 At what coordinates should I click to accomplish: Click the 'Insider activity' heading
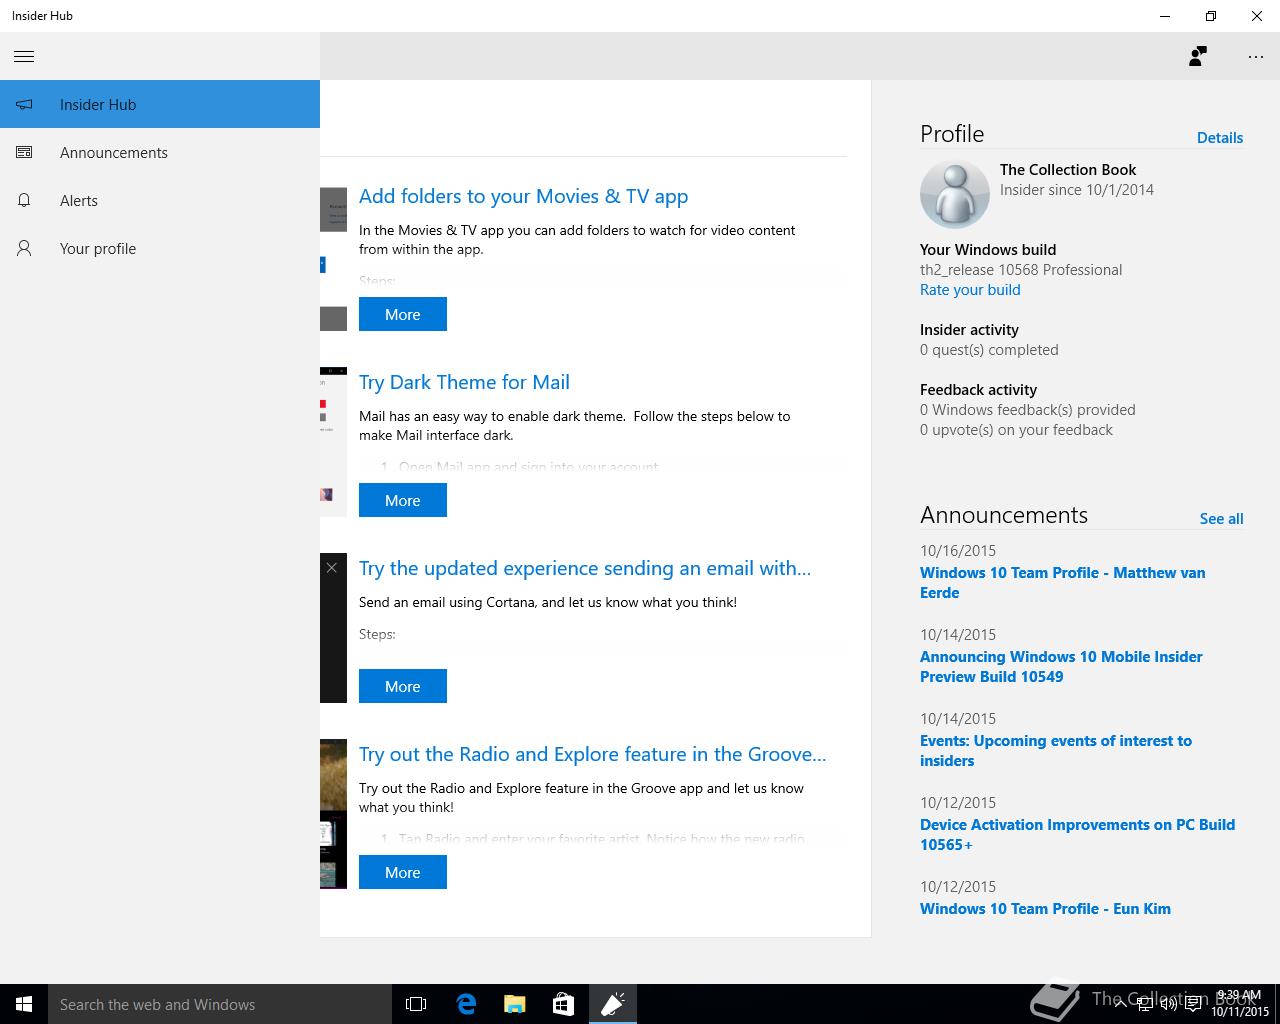click(x=969, y=330)
